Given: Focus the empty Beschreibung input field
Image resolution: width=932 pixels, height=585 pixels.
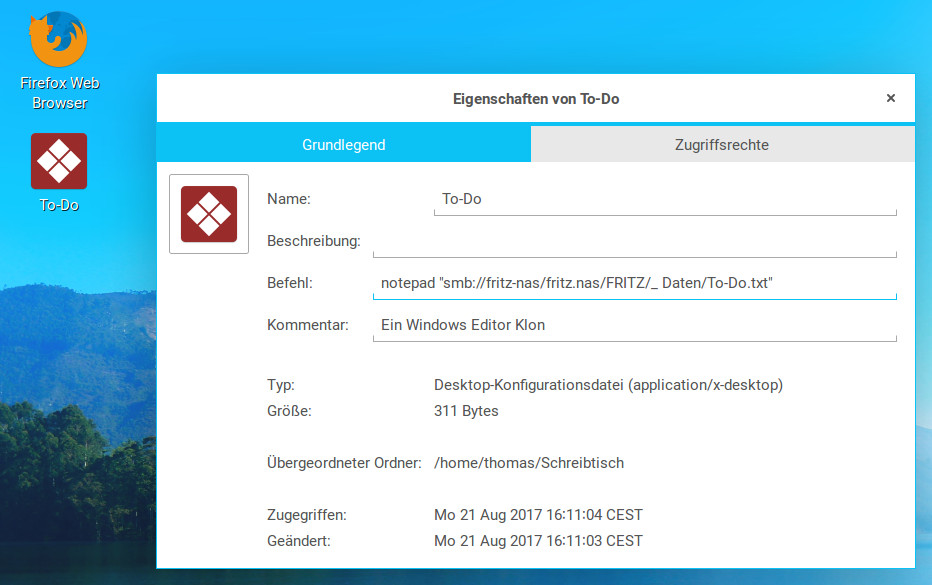Looking at the screenshot, I should click(634, 242).
